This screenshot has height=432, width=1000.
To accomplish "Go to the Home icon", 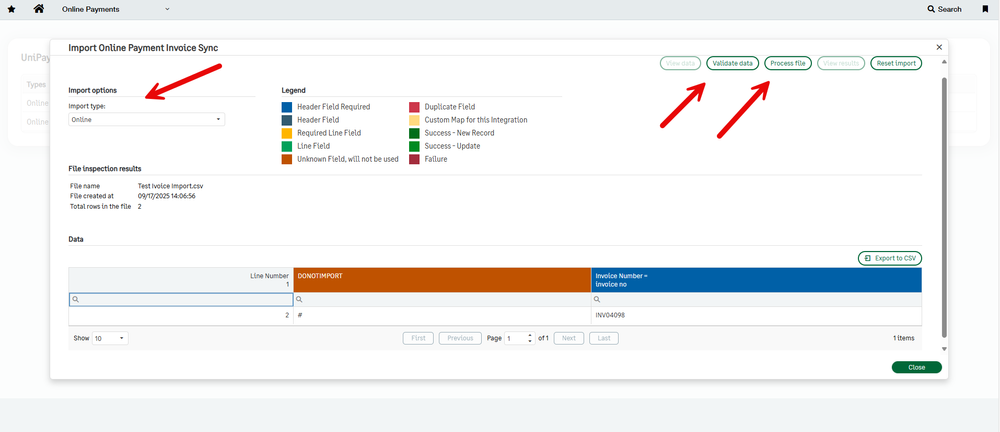I will 38,9.
